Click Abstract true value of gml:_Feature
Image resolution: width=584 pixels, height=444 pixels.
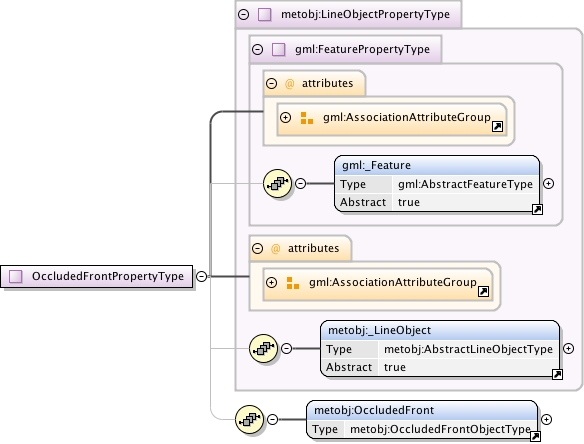click(x=409, y=202)
